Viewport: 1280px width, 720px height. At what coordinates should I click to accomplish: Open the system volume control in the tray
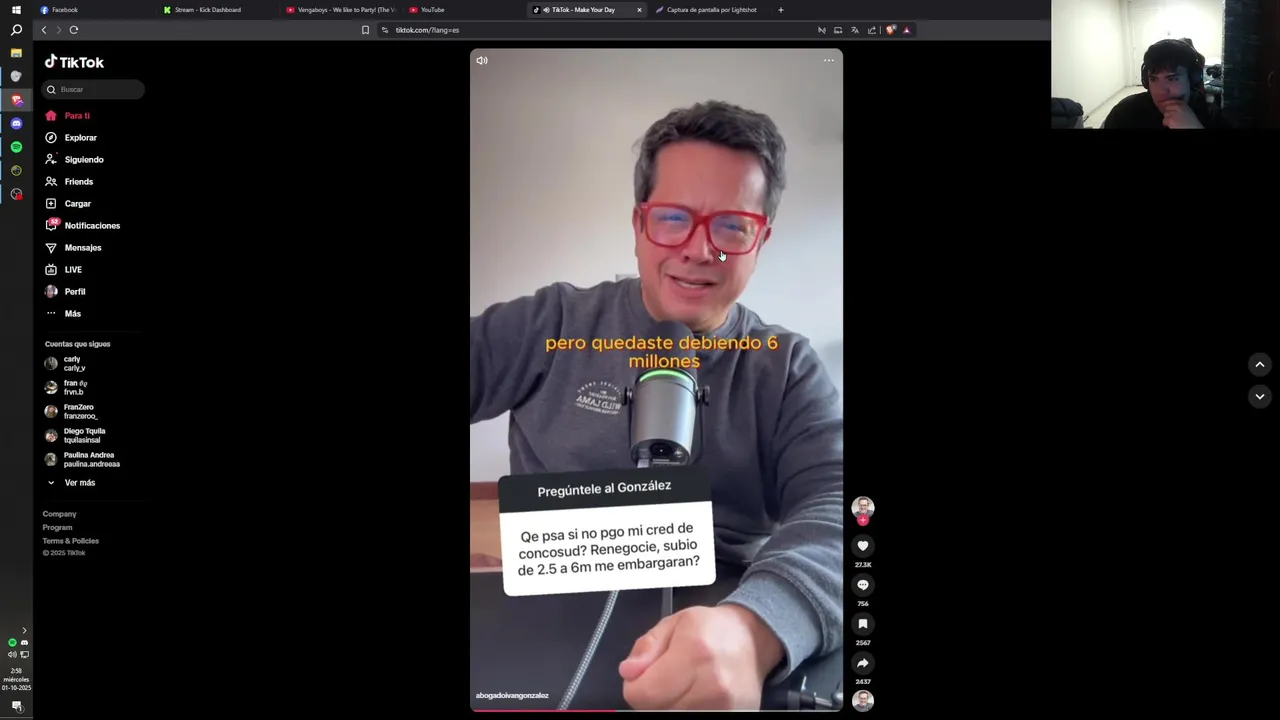click(12, 655)
